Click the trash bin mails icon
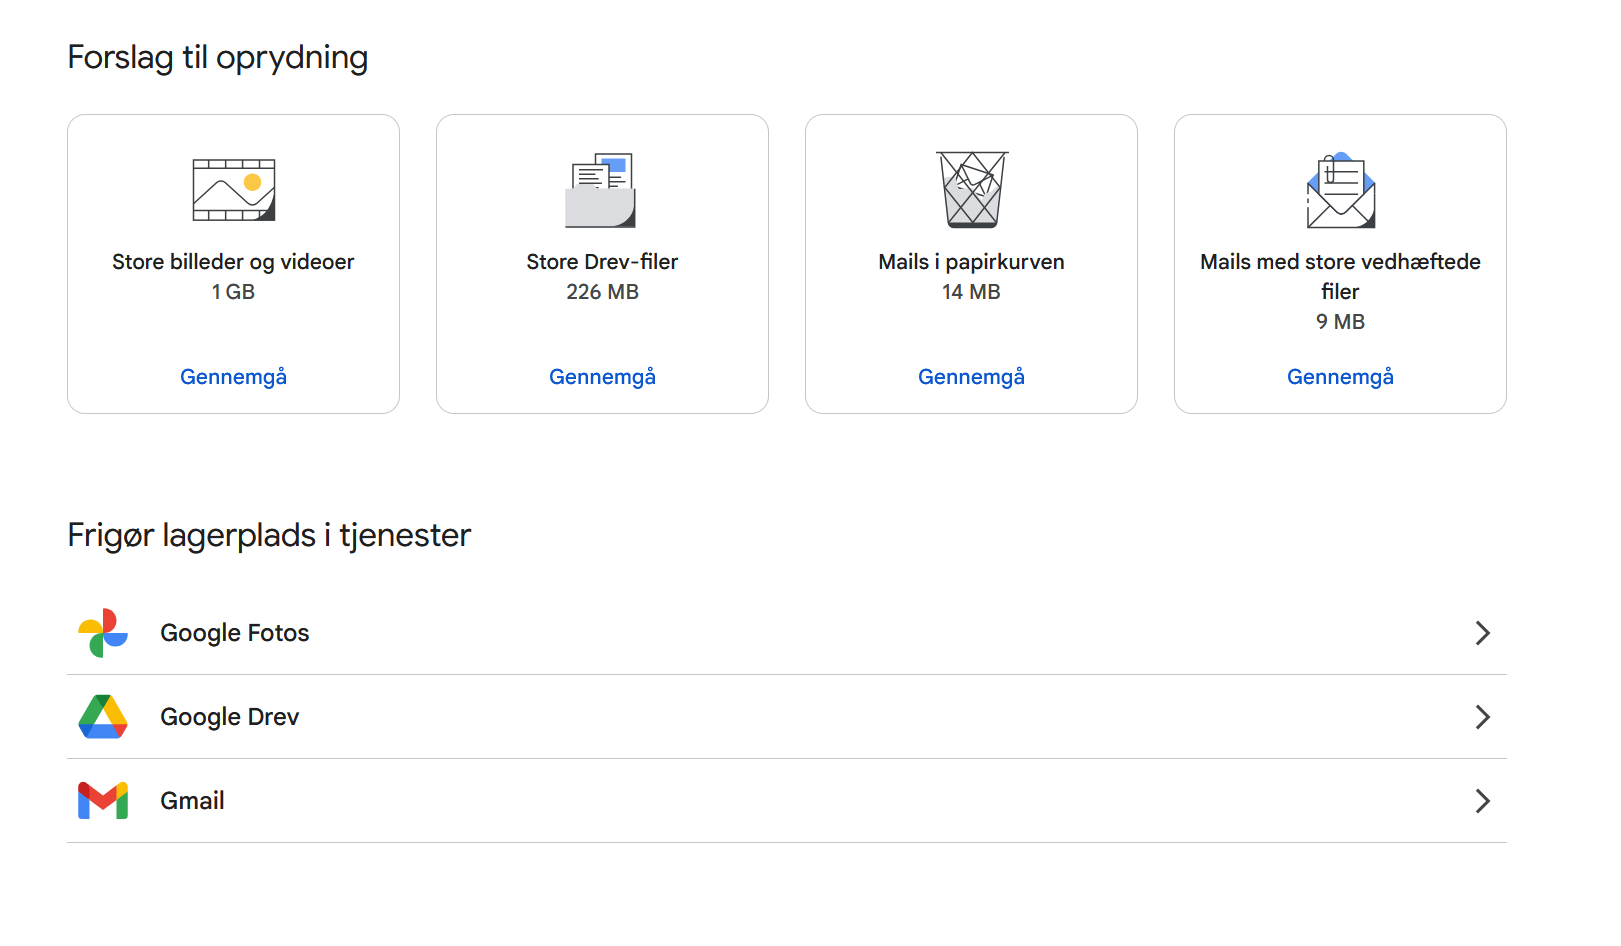 tap(971, 190)
